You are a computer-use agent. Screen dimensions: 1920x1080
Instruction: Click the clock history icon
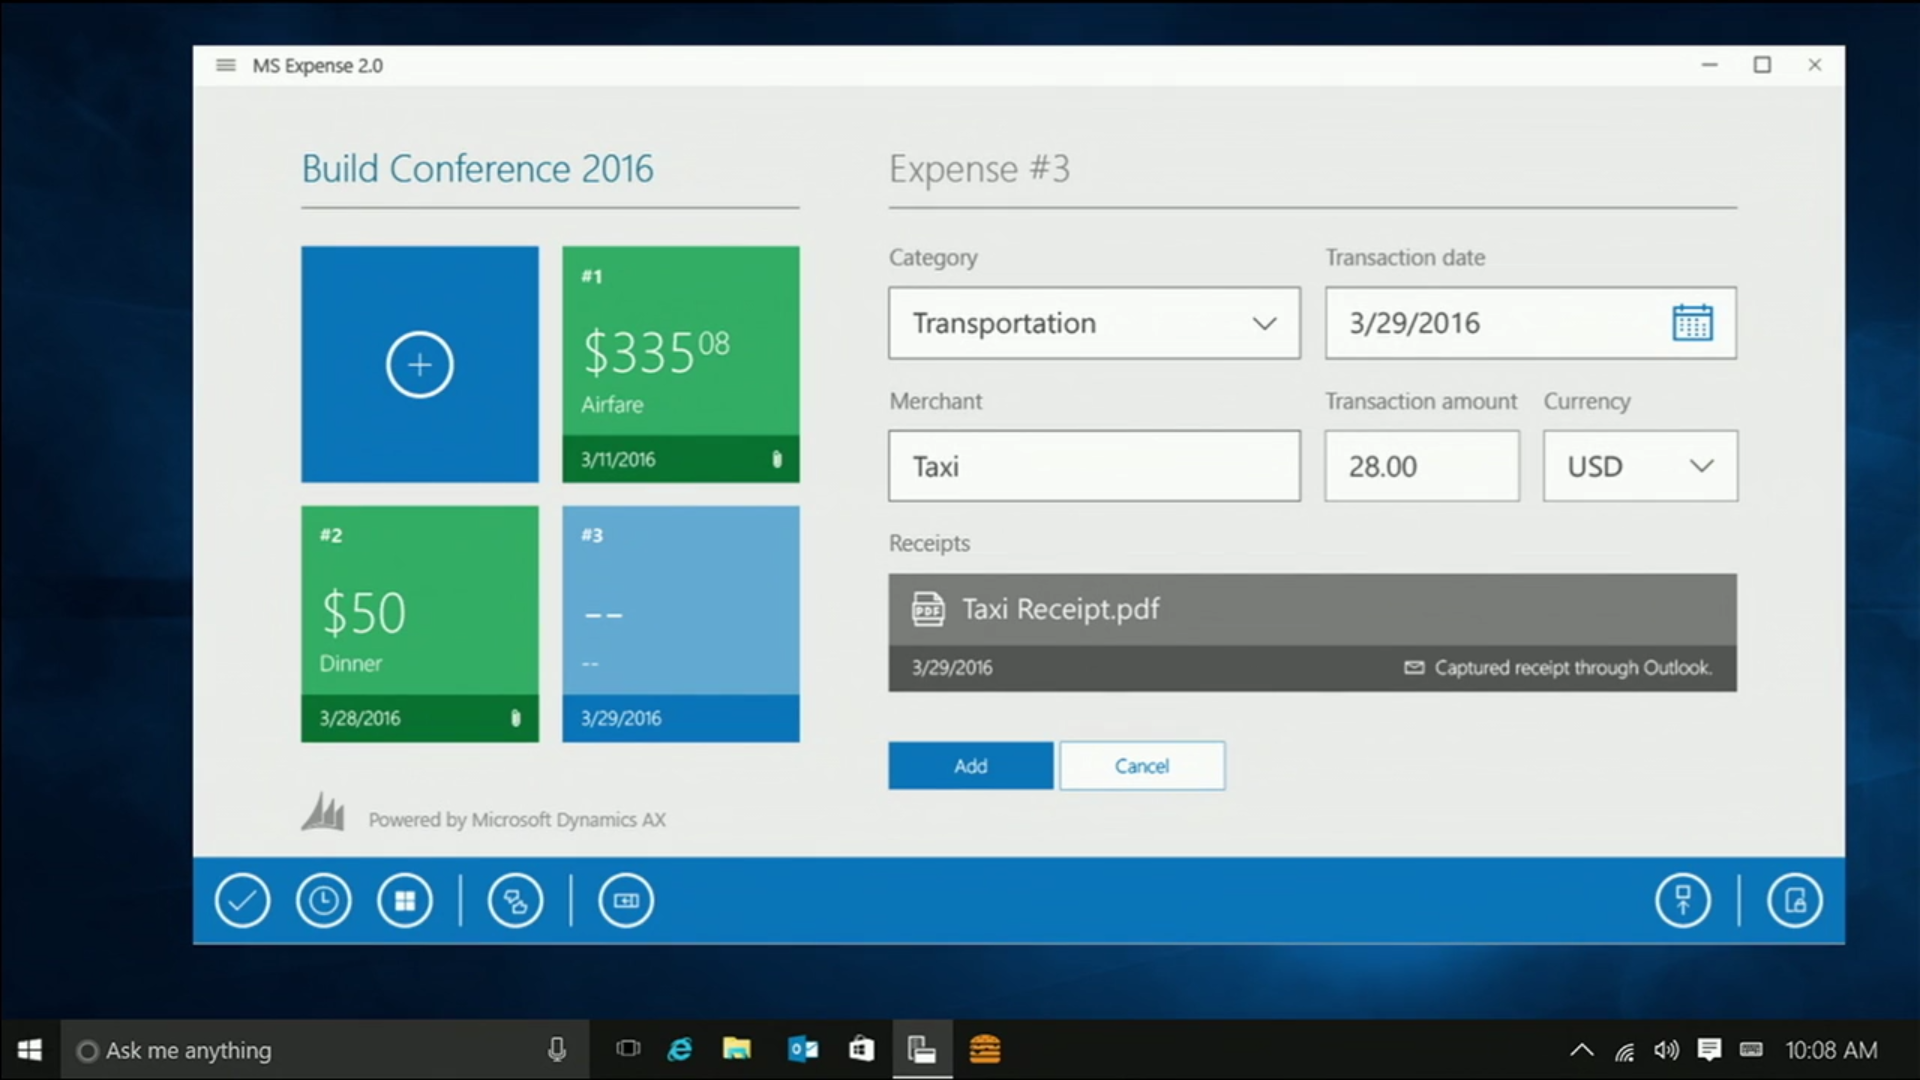coord(324,901)
